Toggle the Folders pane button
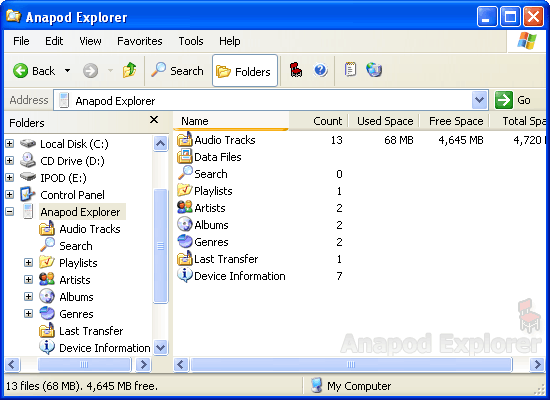Image resolution: width=550 pixels, height=400 pixels. (244, 71)
